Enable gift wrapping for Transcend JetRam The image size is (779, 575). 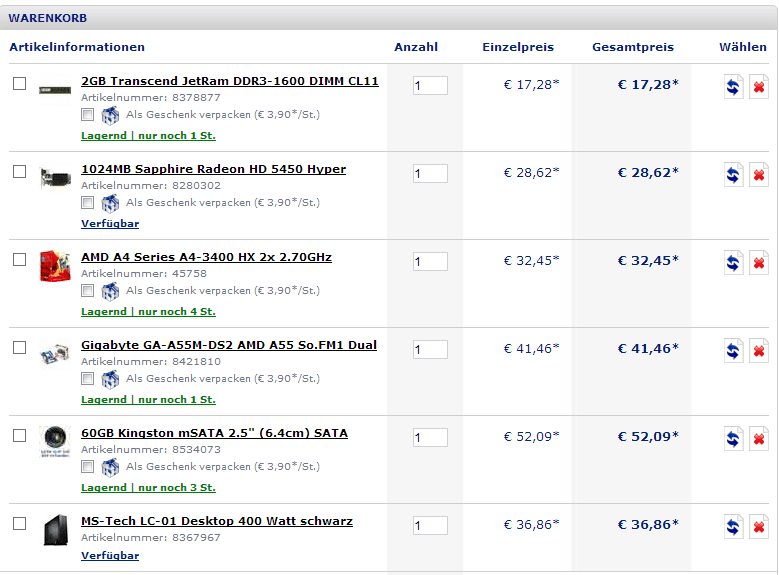click(x=87, y=115)
